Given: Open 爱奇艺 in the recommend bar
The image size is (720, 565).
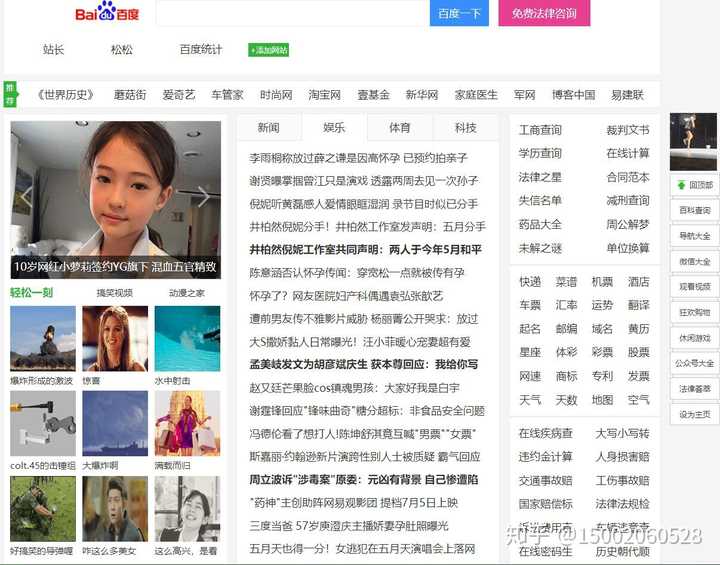Looking at the screenshot, I should coord(179,95).
